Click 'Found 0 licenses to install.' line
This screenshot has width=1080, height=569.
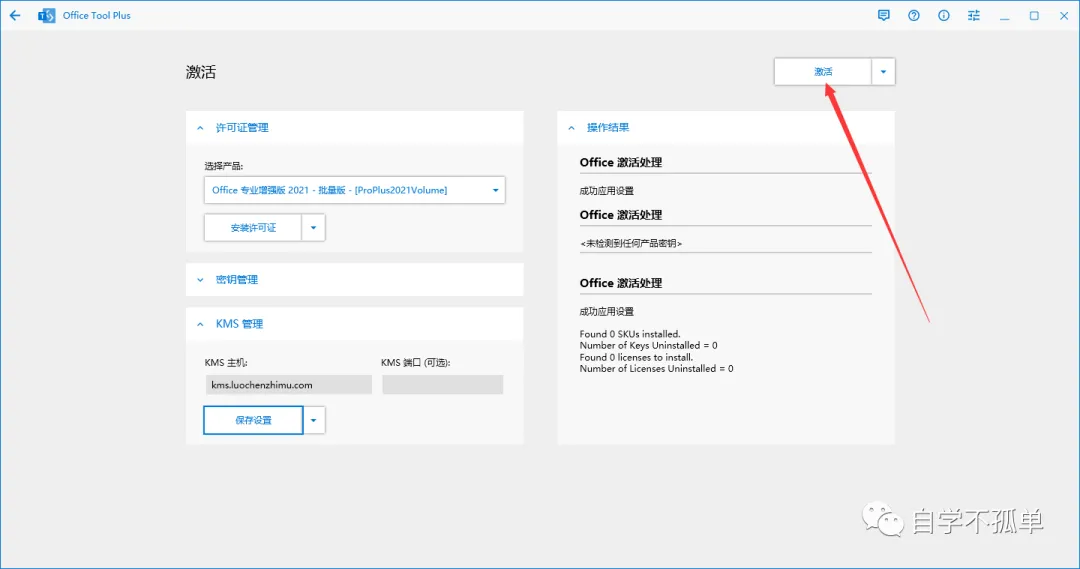tap(636, 357)
